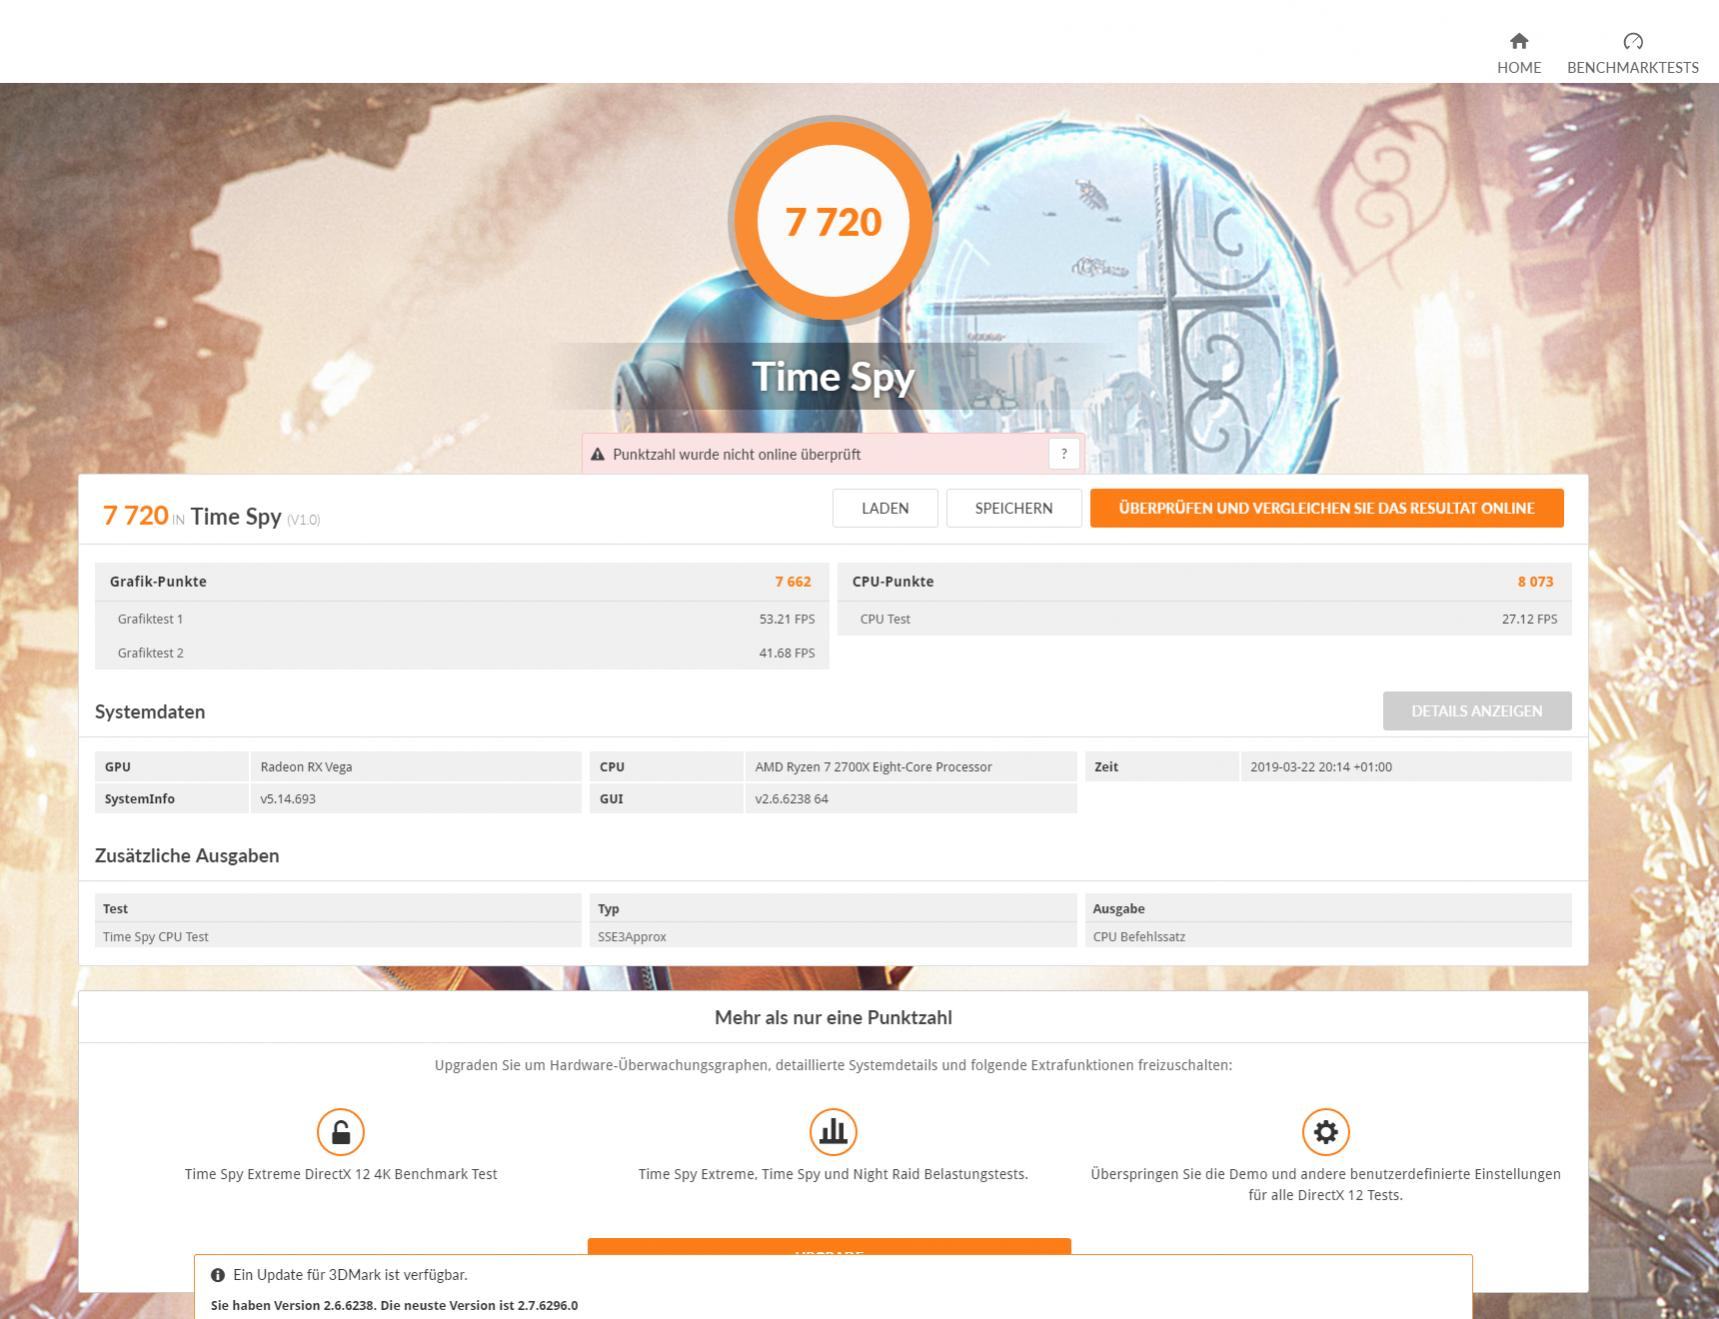Click Grafik-Punkte value 7 662
Screen dimensions: 1719x1319
click(x=792, y=582)
